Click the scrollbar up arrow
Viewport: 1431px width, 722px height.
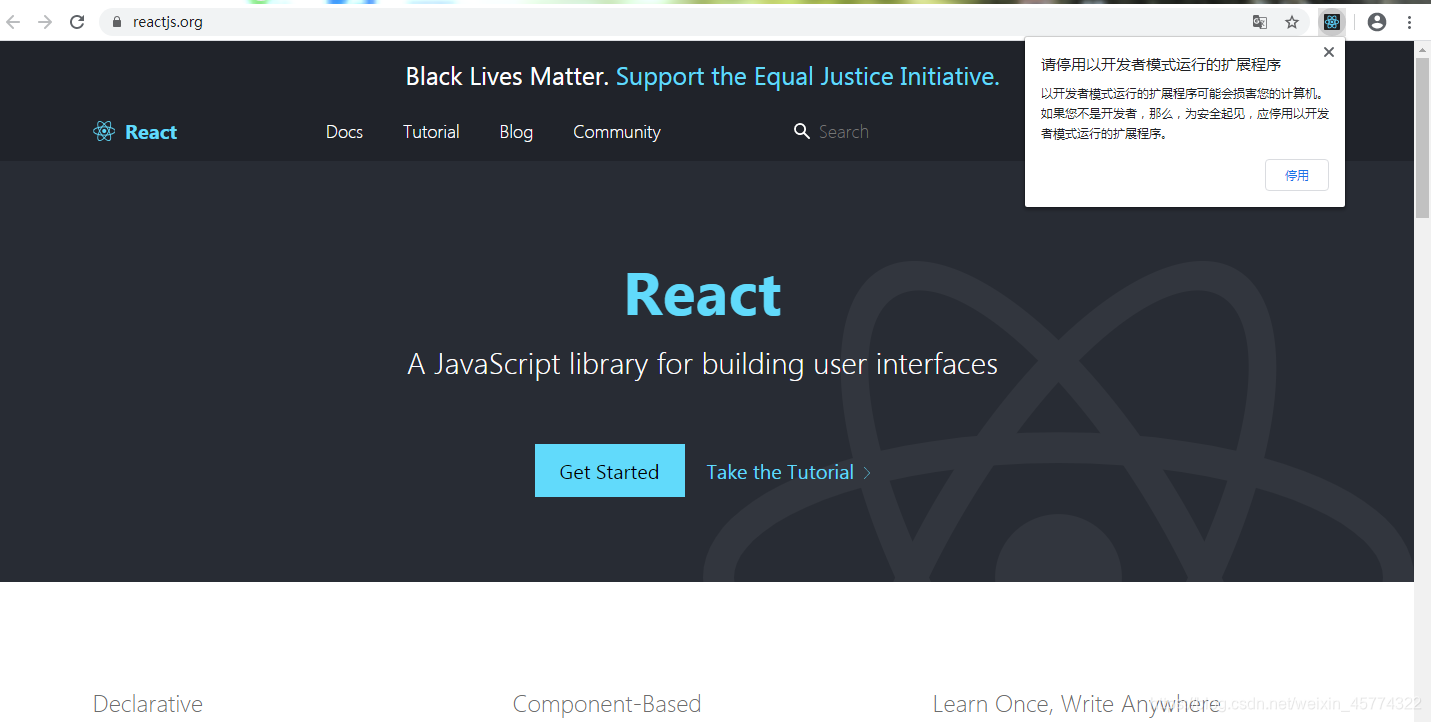[x=1422, y=49]
